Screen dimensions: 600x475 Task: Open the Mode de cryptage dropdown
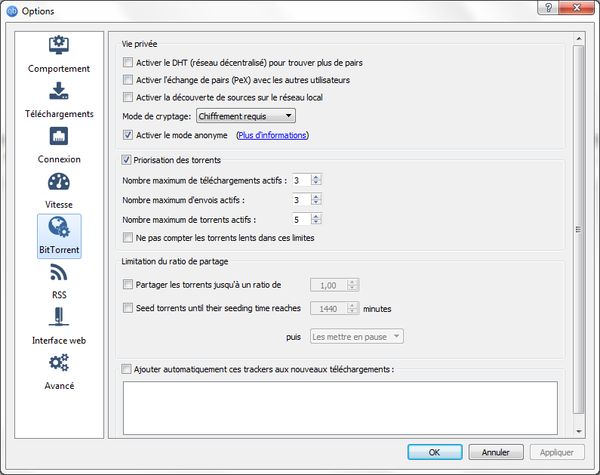246,116
